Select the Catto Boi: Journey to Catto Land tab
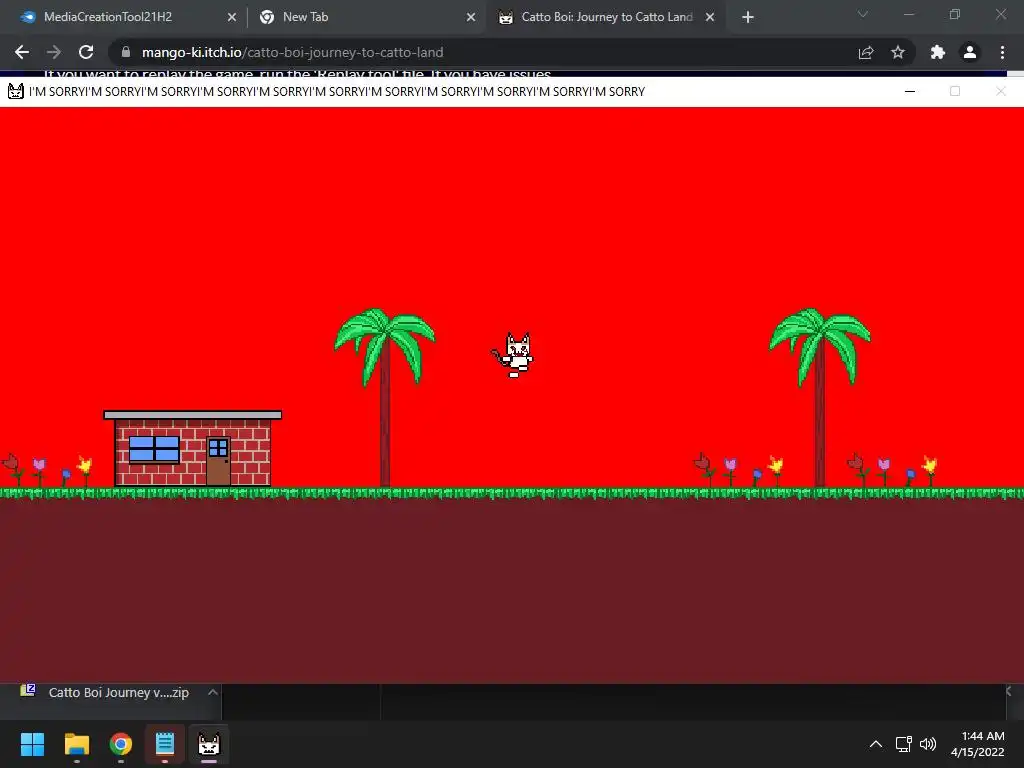This screenshot has width=1024, height=768. click(607, 17)
